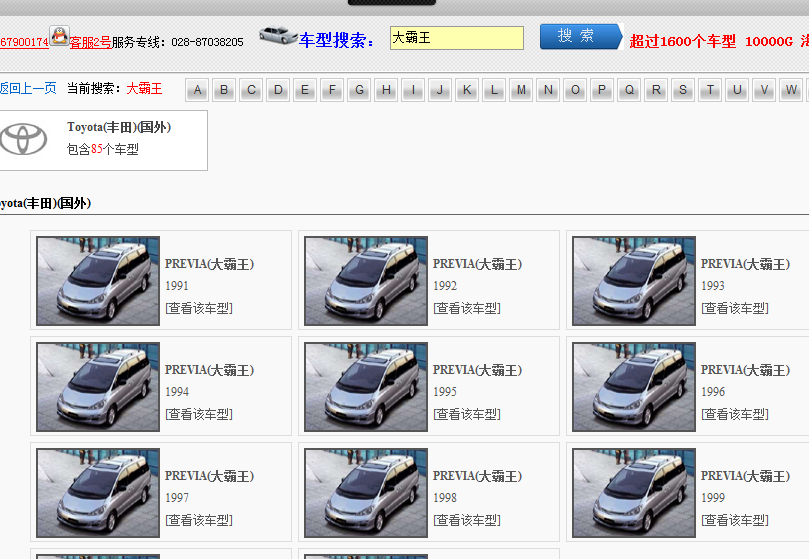
Task: Open the 客服2号 link
Action: coord(90,42)
